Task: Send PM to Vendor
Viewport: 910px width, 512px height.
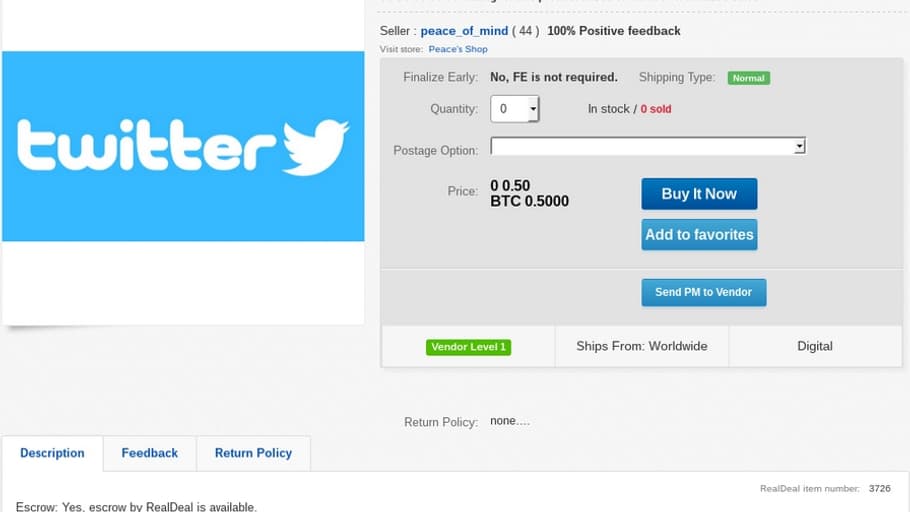Action: tap(703, 292)
